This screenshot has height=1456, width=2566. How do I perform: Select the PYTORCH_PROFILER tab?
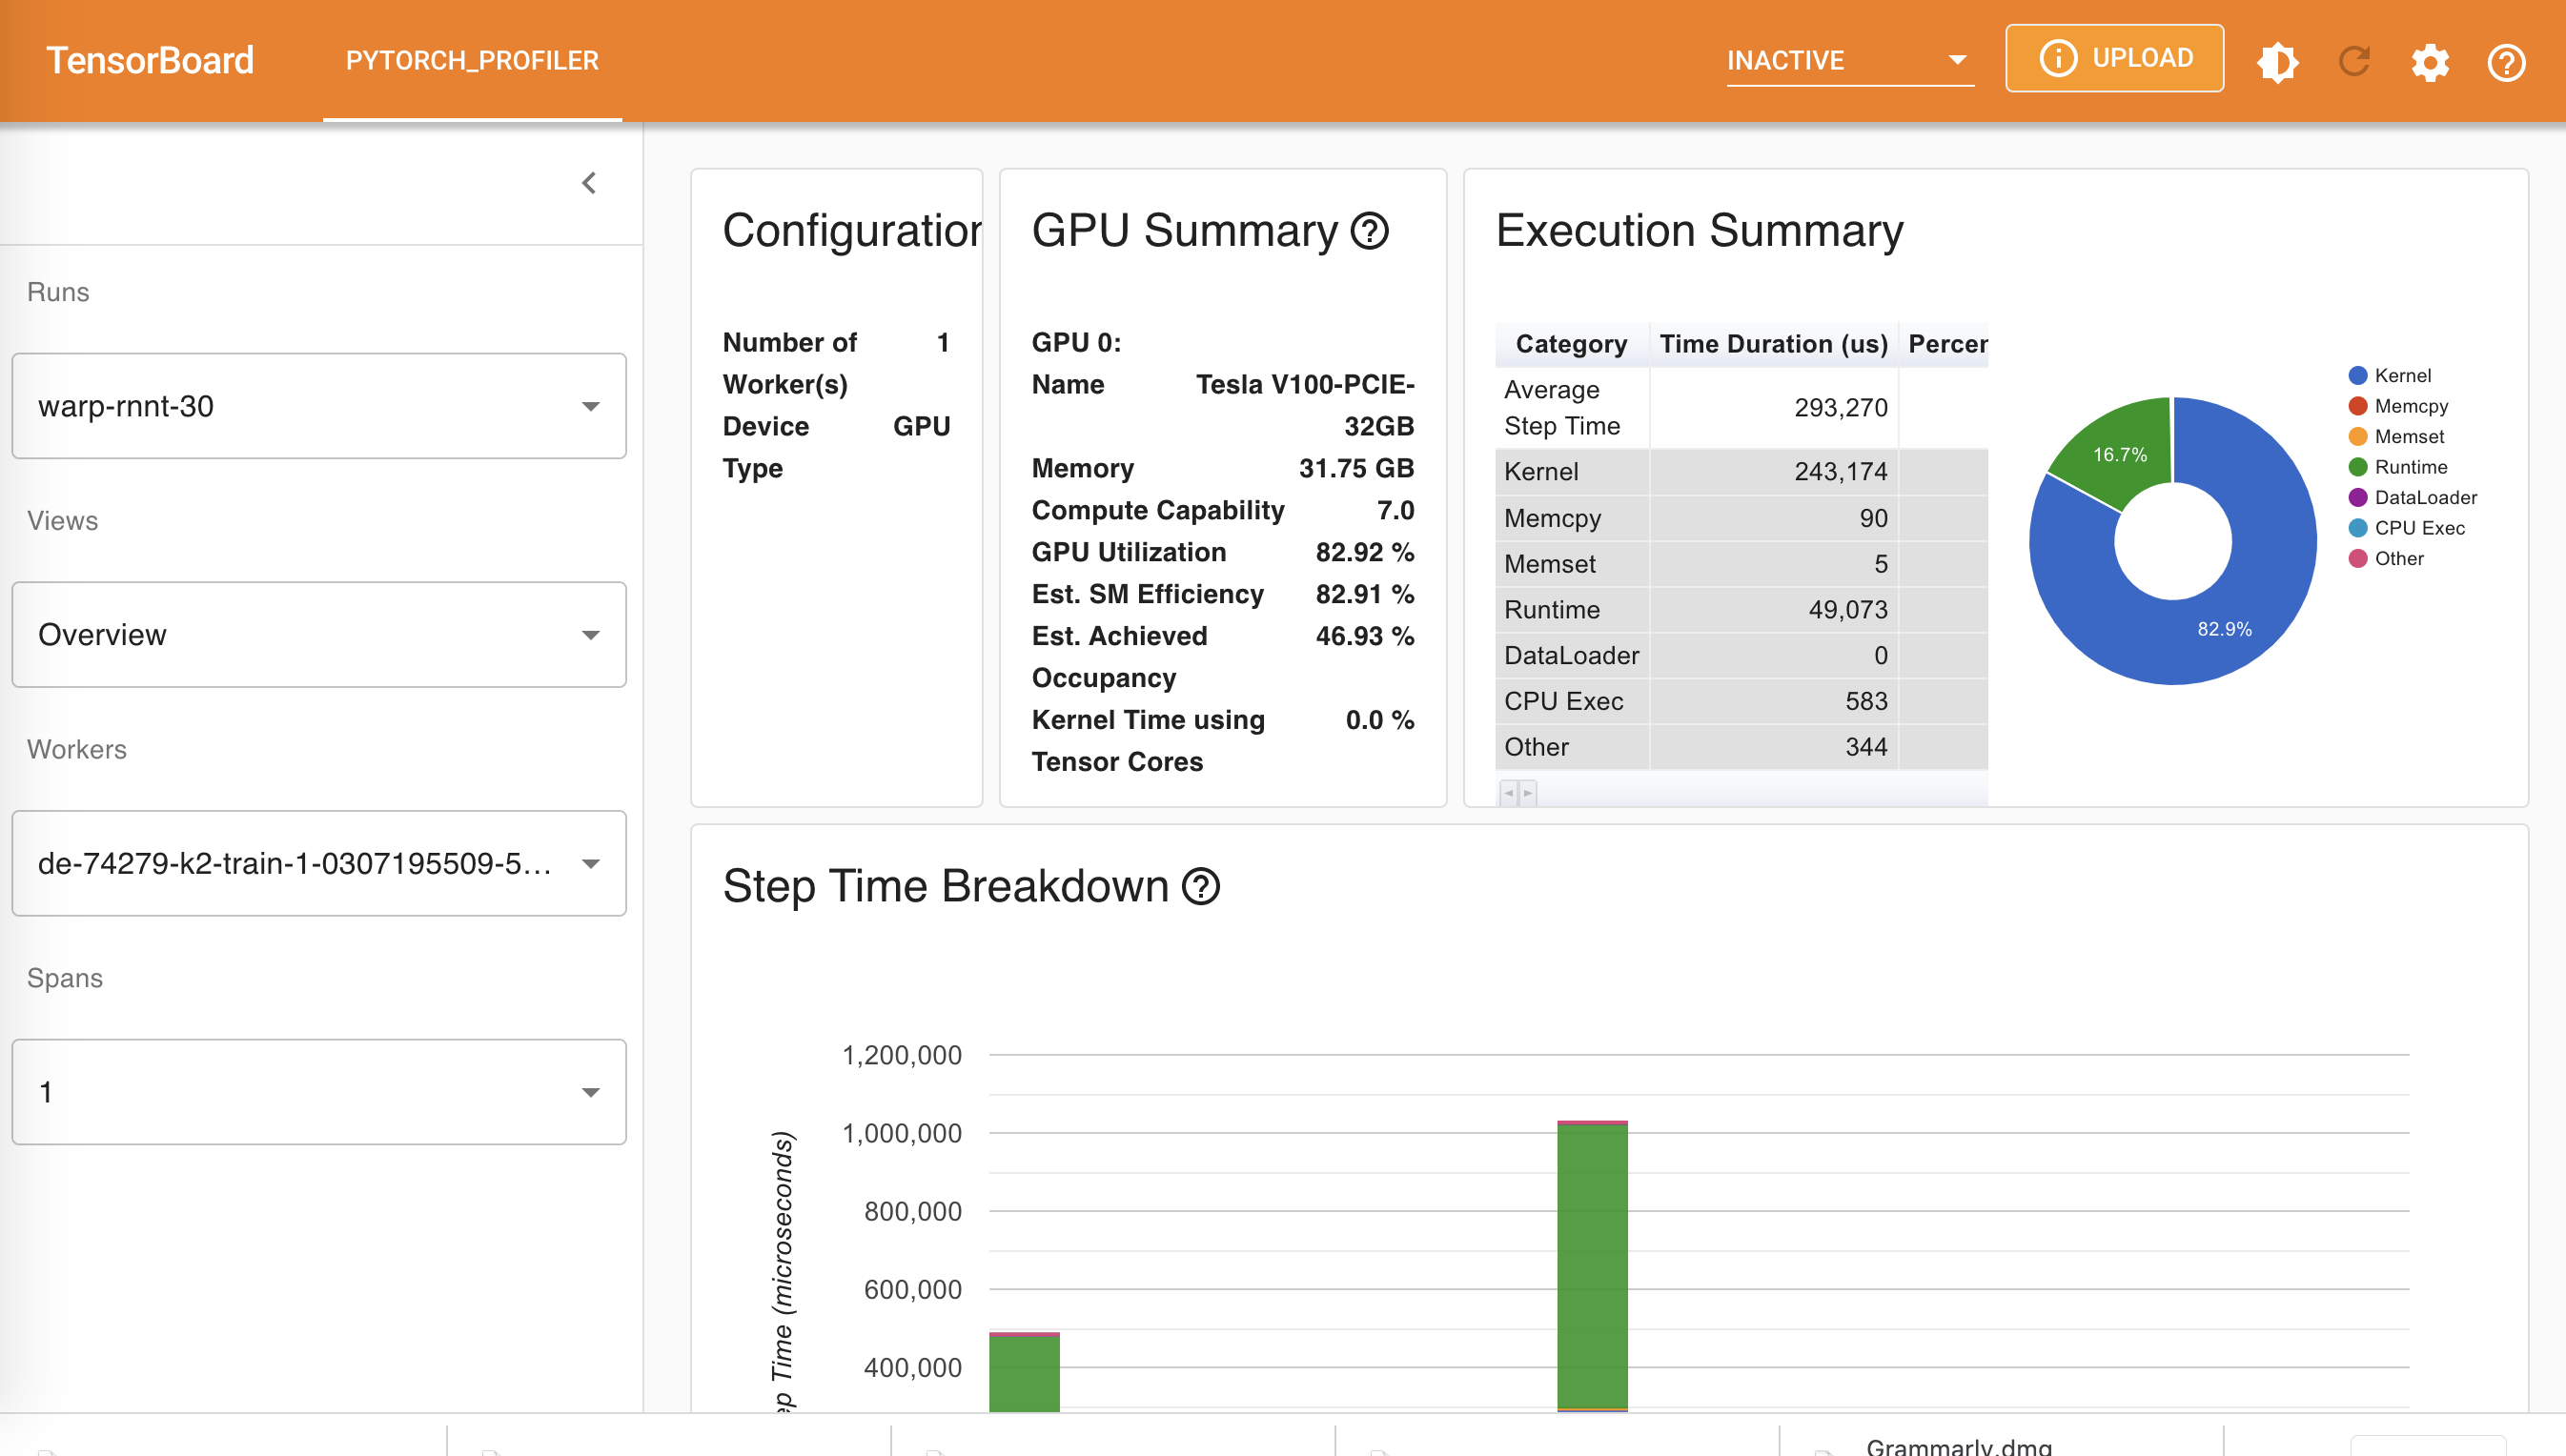[472, 60]
